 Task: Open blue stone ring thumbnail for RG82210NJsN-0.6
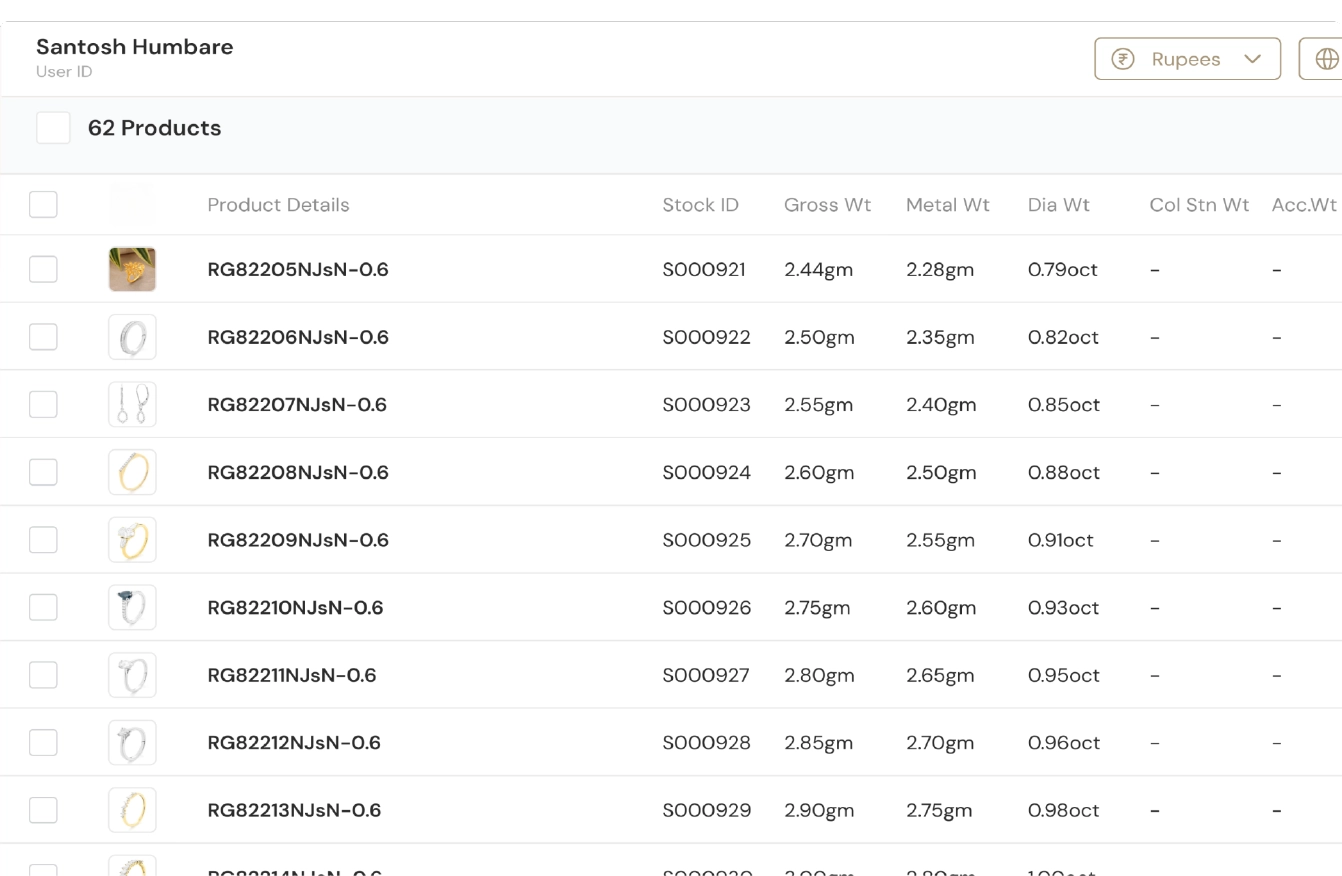click(x=132, y=607)
